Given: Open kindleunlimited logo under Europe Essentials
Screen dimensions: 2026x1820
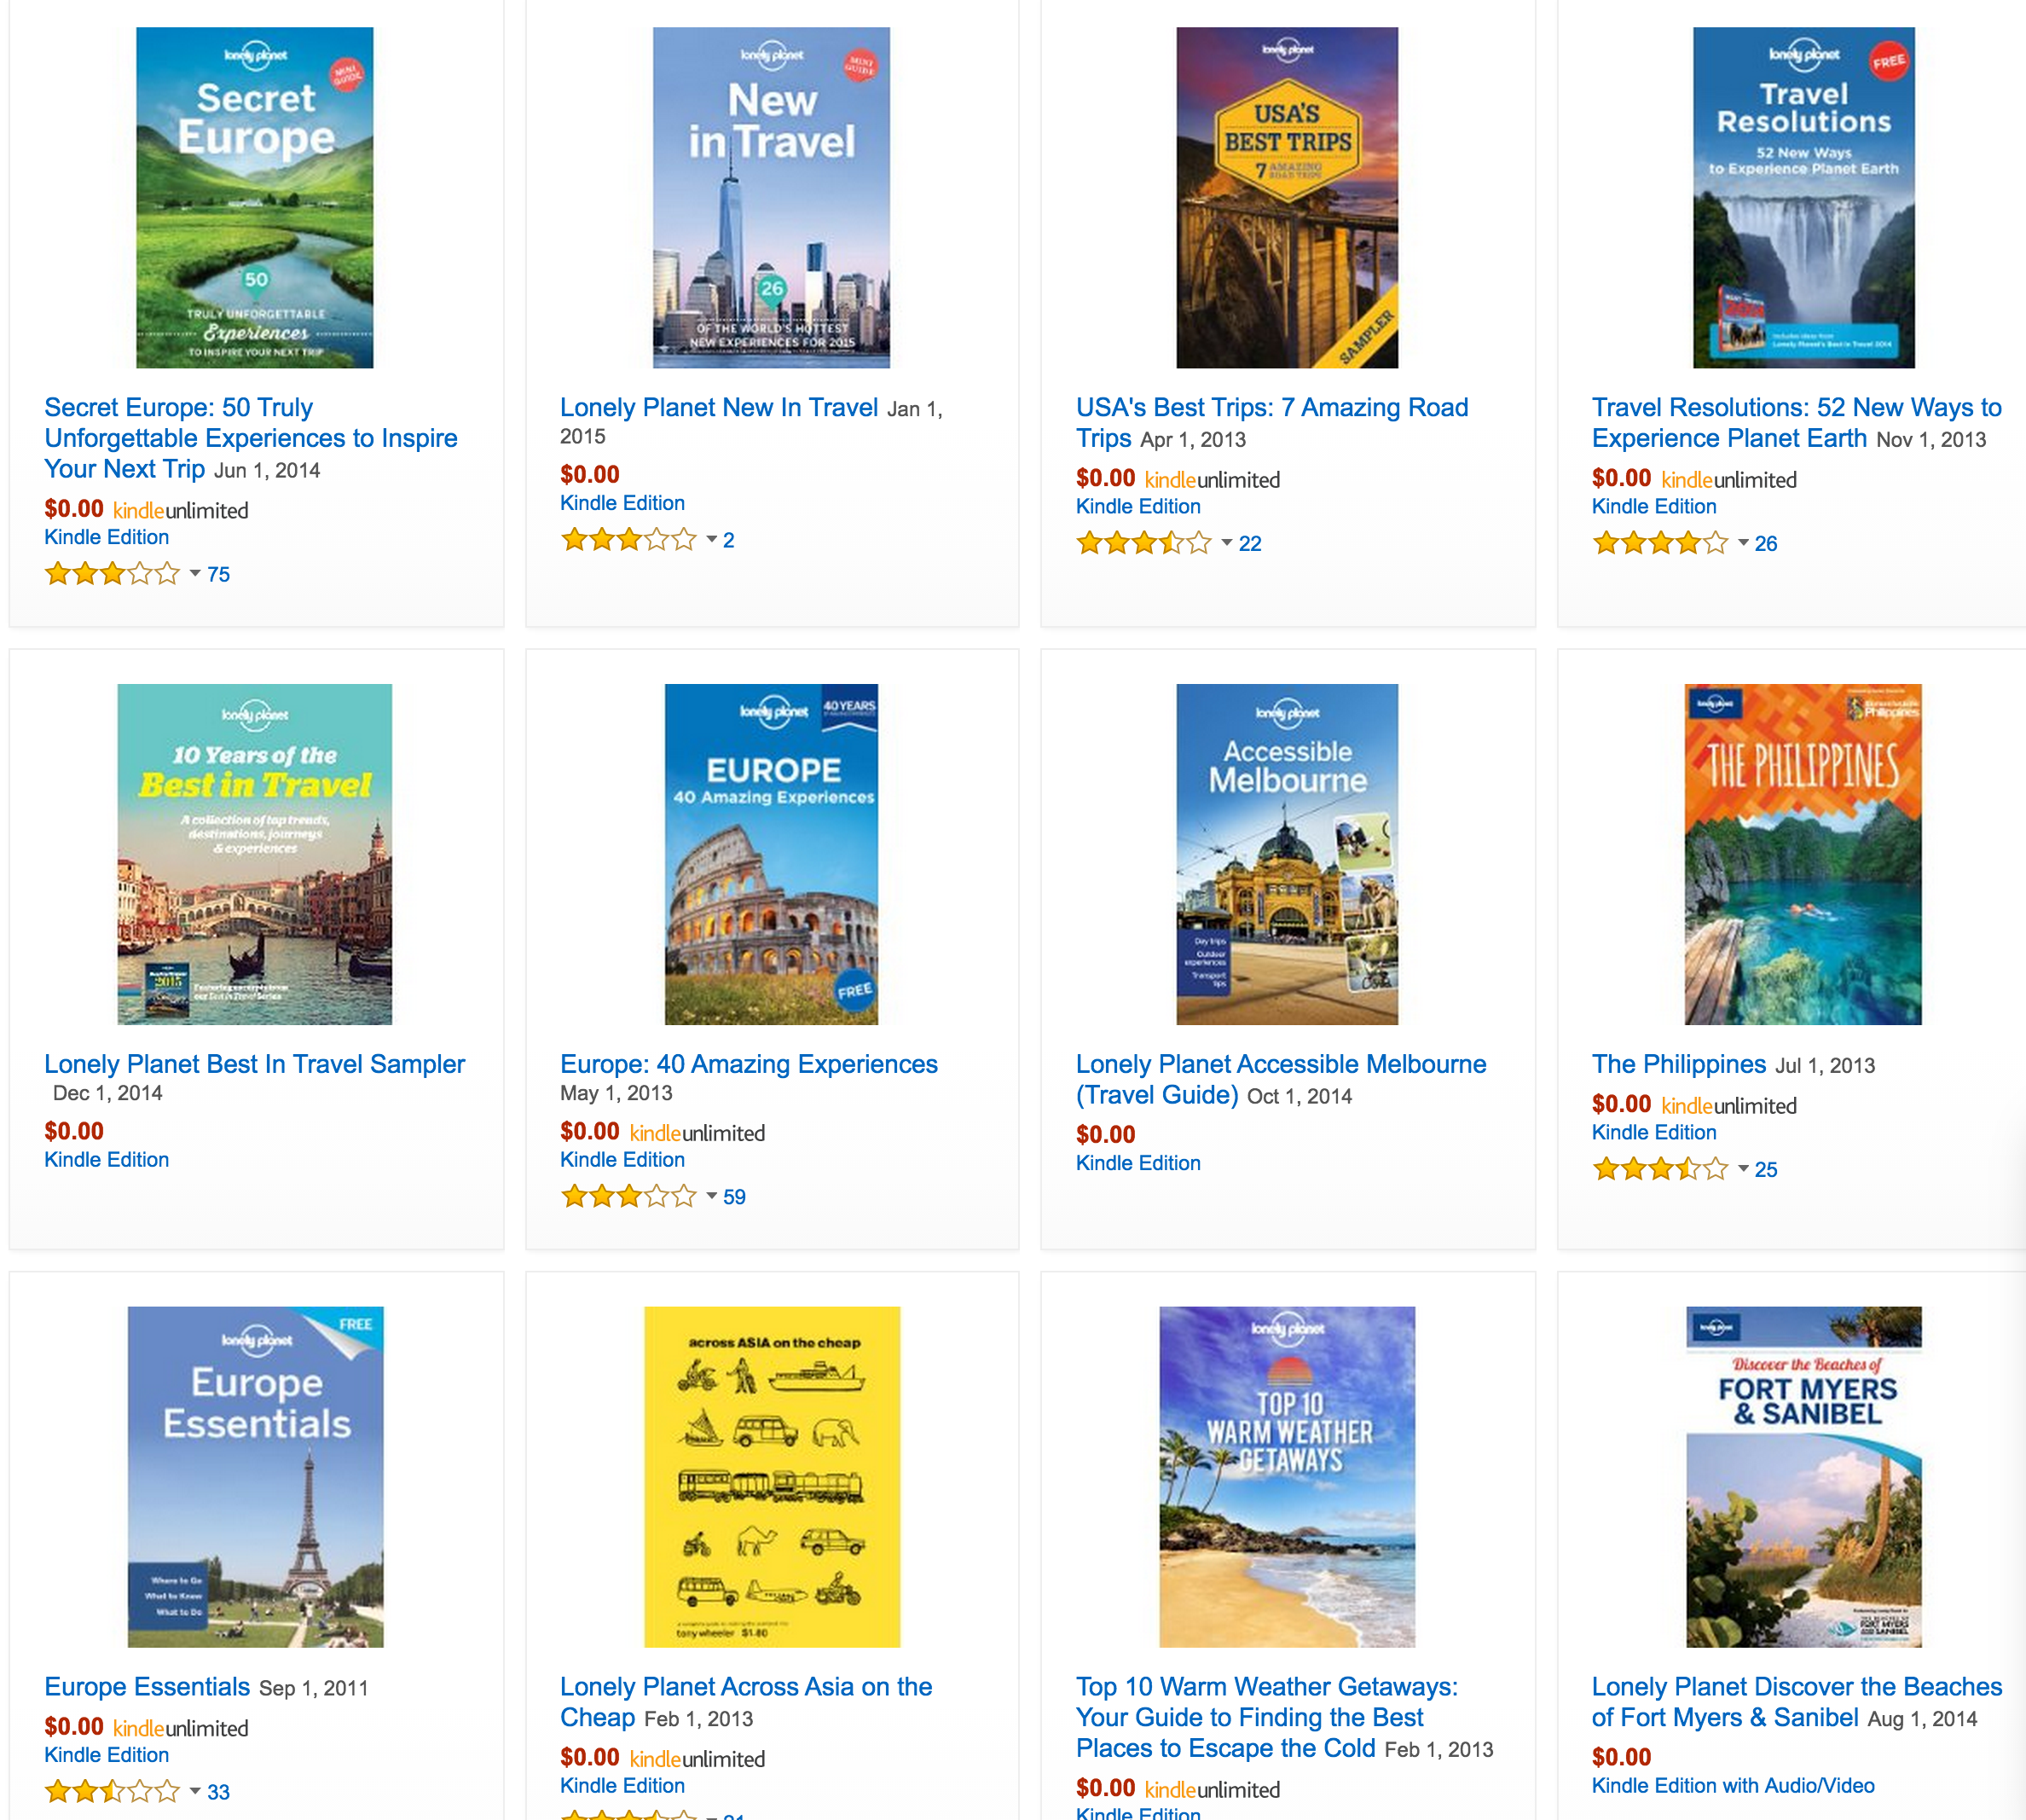Looking at the screenshot, I should click(181, 1728).
